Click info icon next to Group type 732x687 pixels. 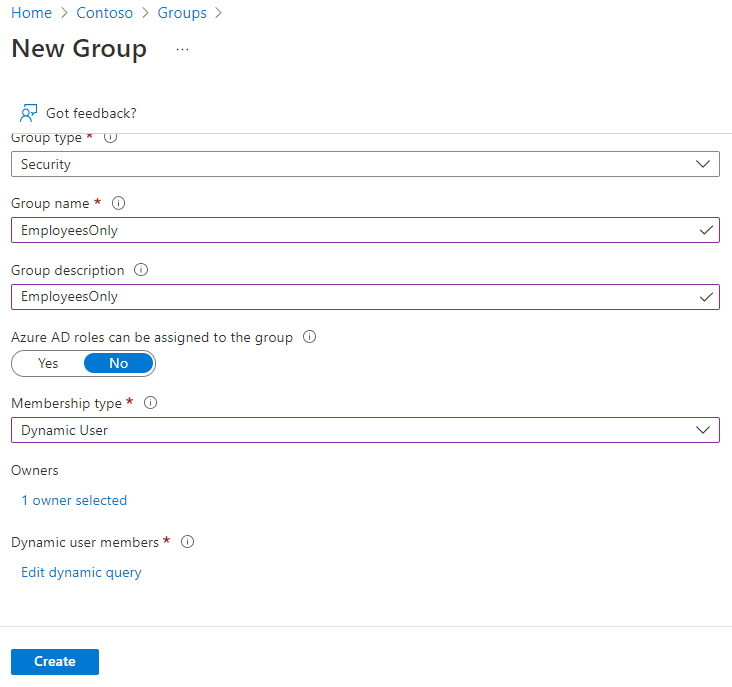pos(110,138)
